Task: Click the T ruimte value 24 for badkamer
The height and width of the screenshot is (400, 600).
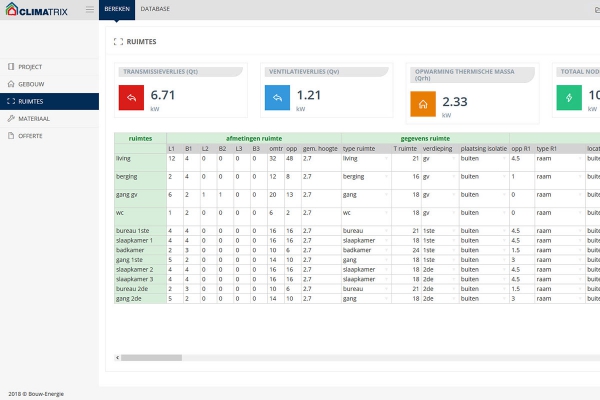Action: pyautogui.click(x=416, y=250)
